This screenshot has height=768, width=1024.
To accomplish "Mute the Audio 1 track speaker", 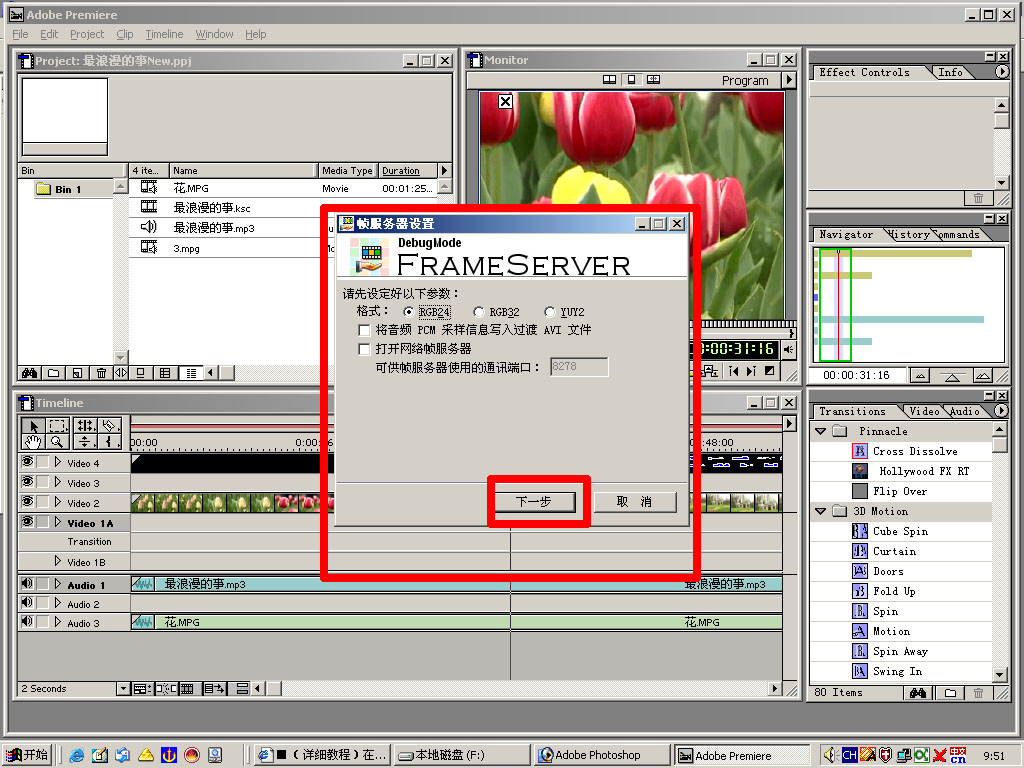I will coord(27,584).
